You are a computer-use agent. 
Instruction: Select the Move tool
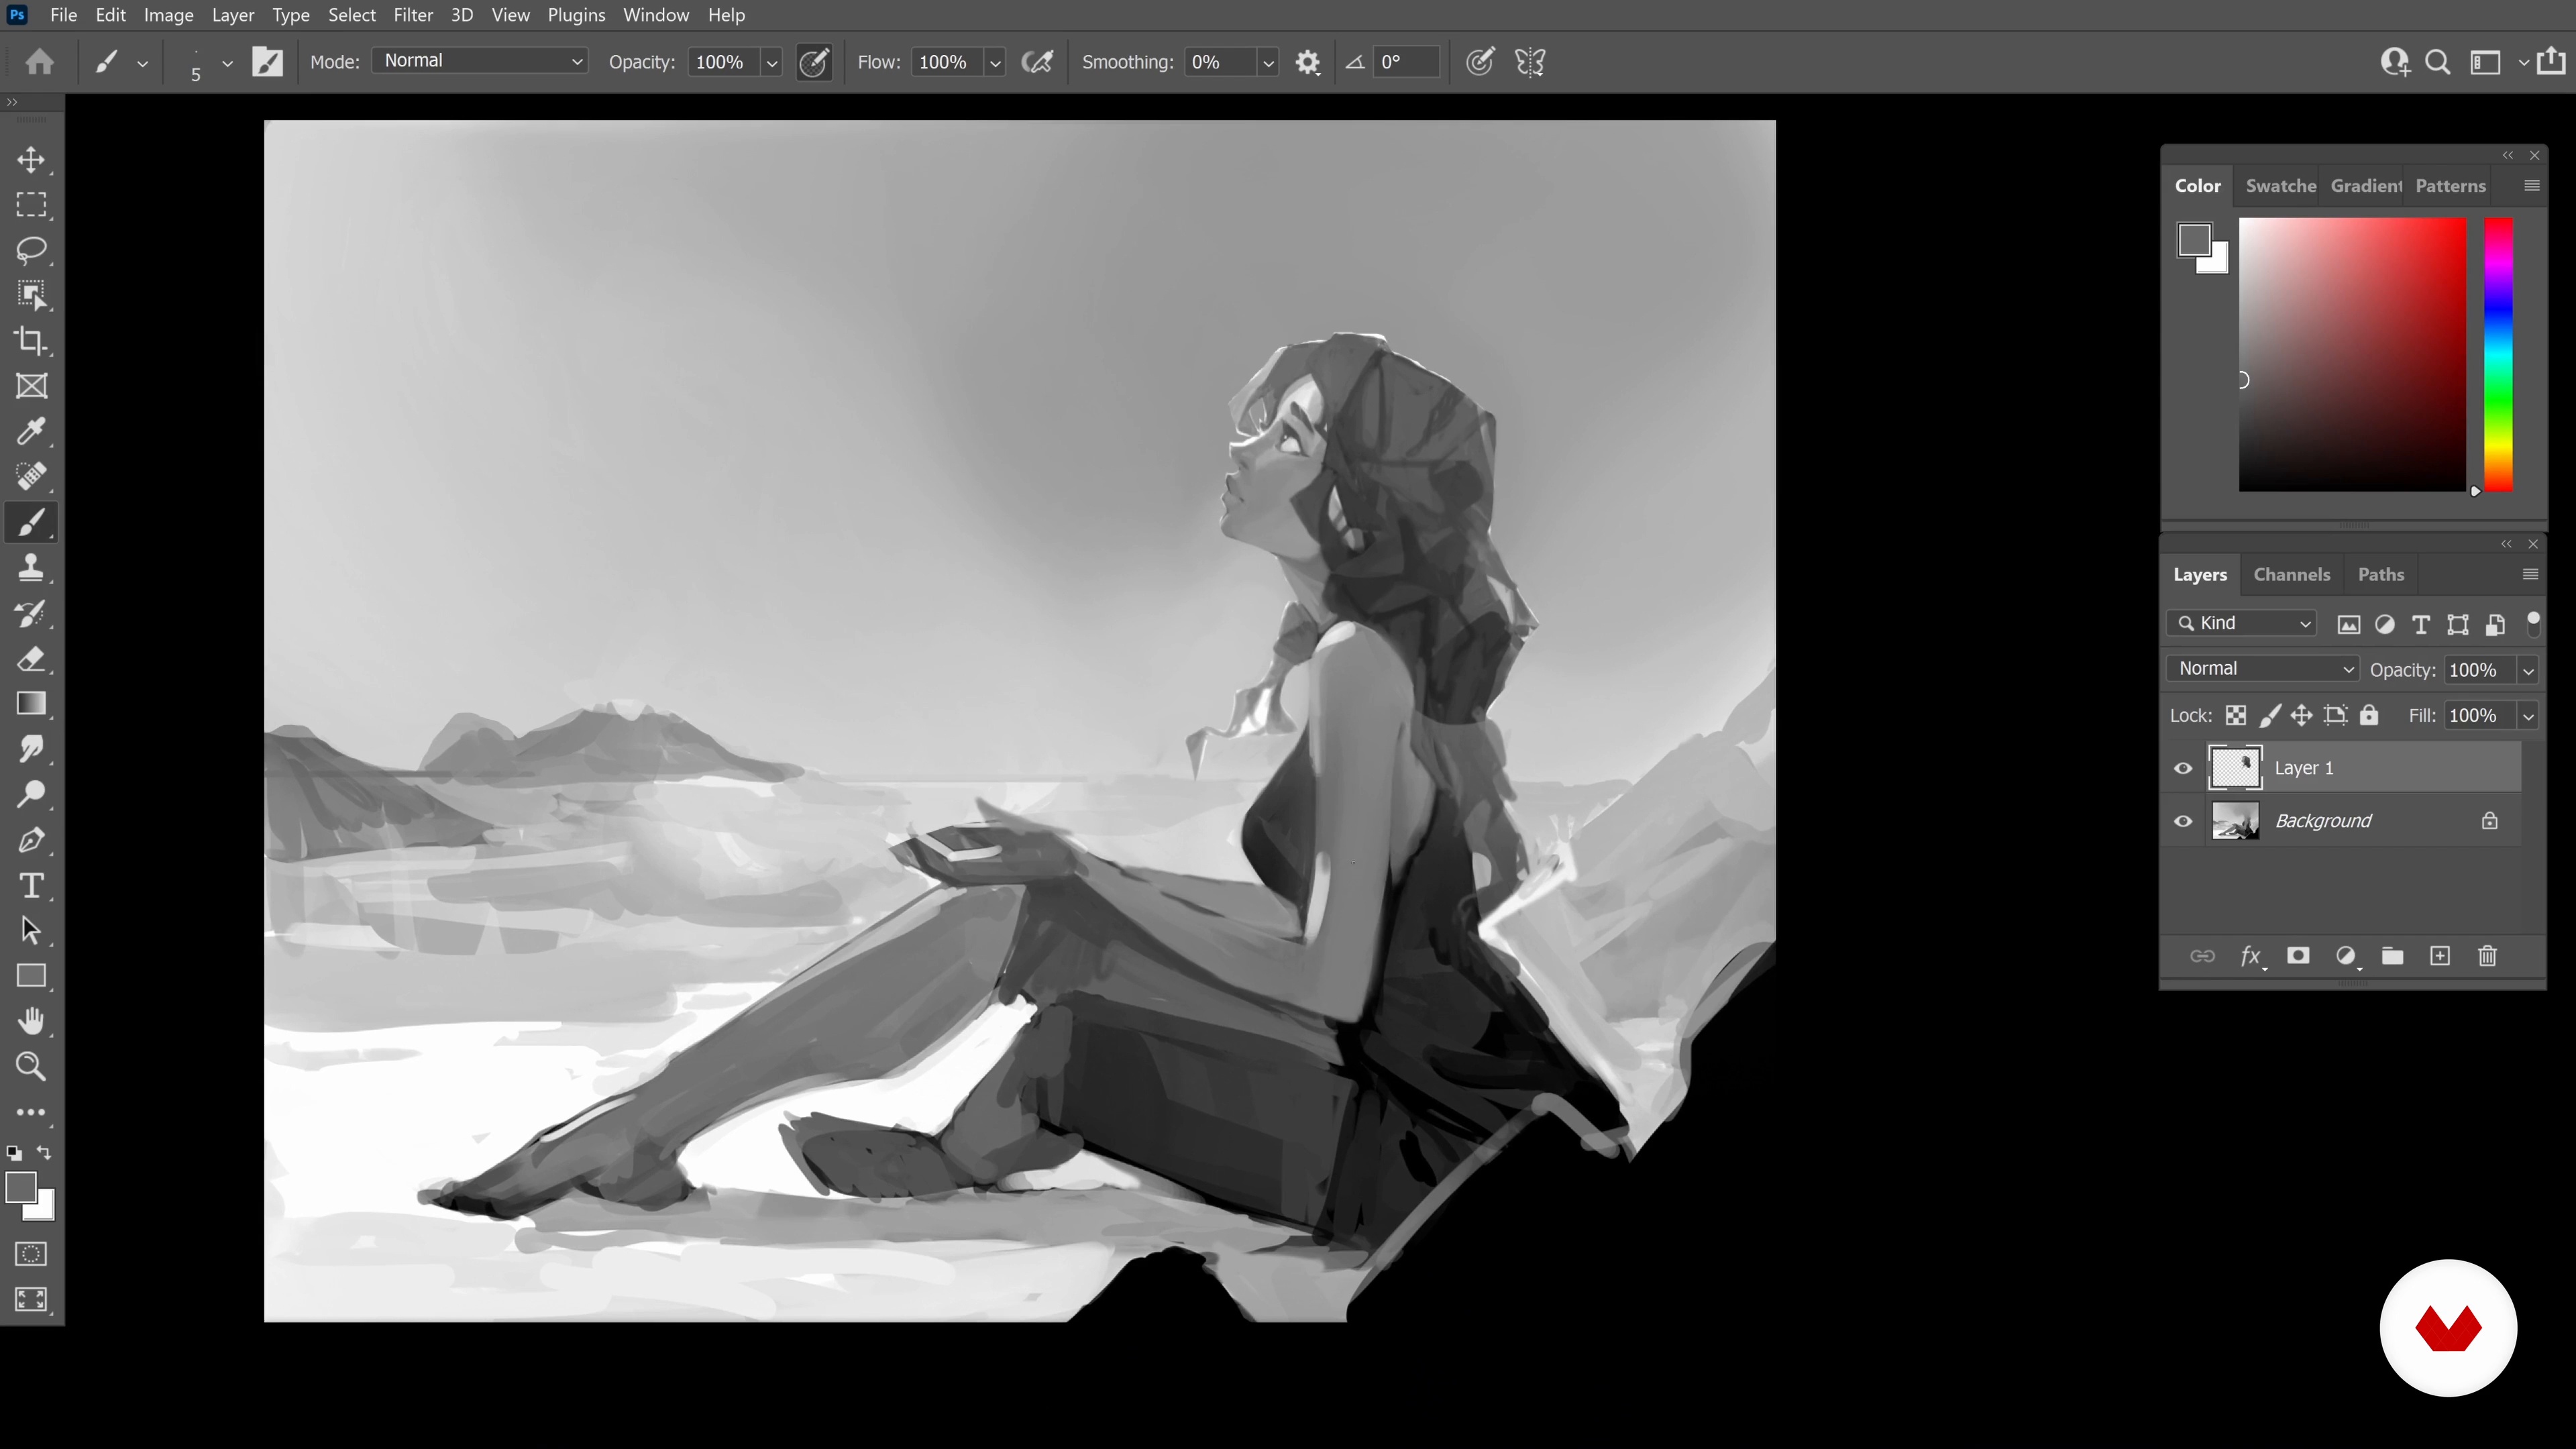click(x=31, y=160)
